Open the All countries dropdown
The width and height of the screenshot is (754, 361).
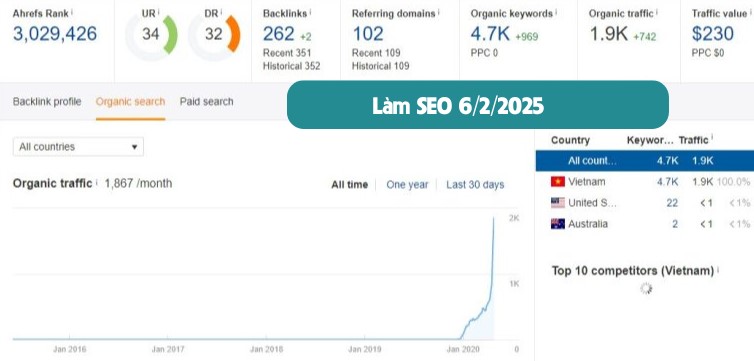[78, 147]
